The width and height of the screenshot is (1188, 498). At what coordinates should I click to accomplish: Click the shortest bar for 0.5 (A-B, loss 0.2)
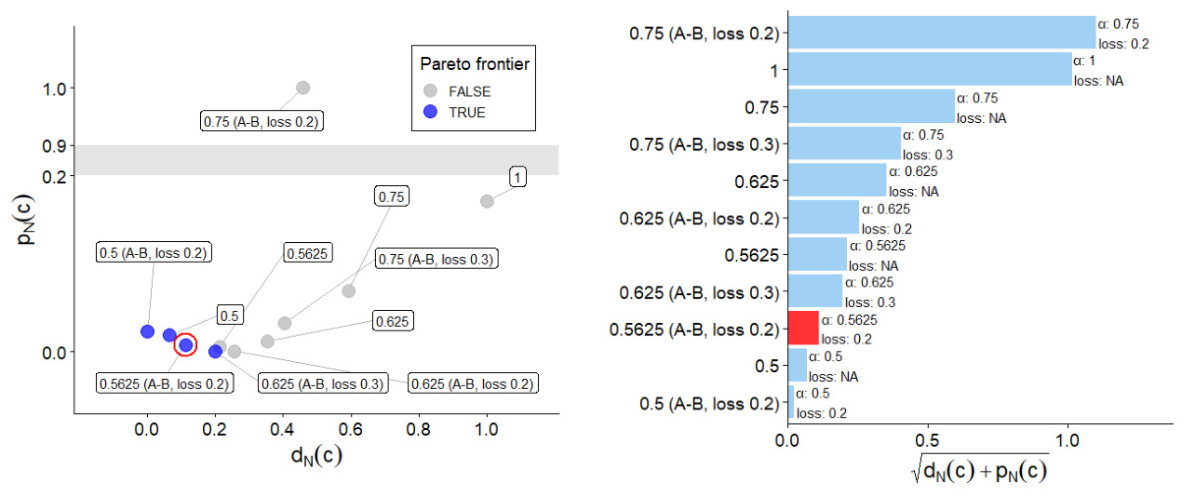click(x=791, y=402)
